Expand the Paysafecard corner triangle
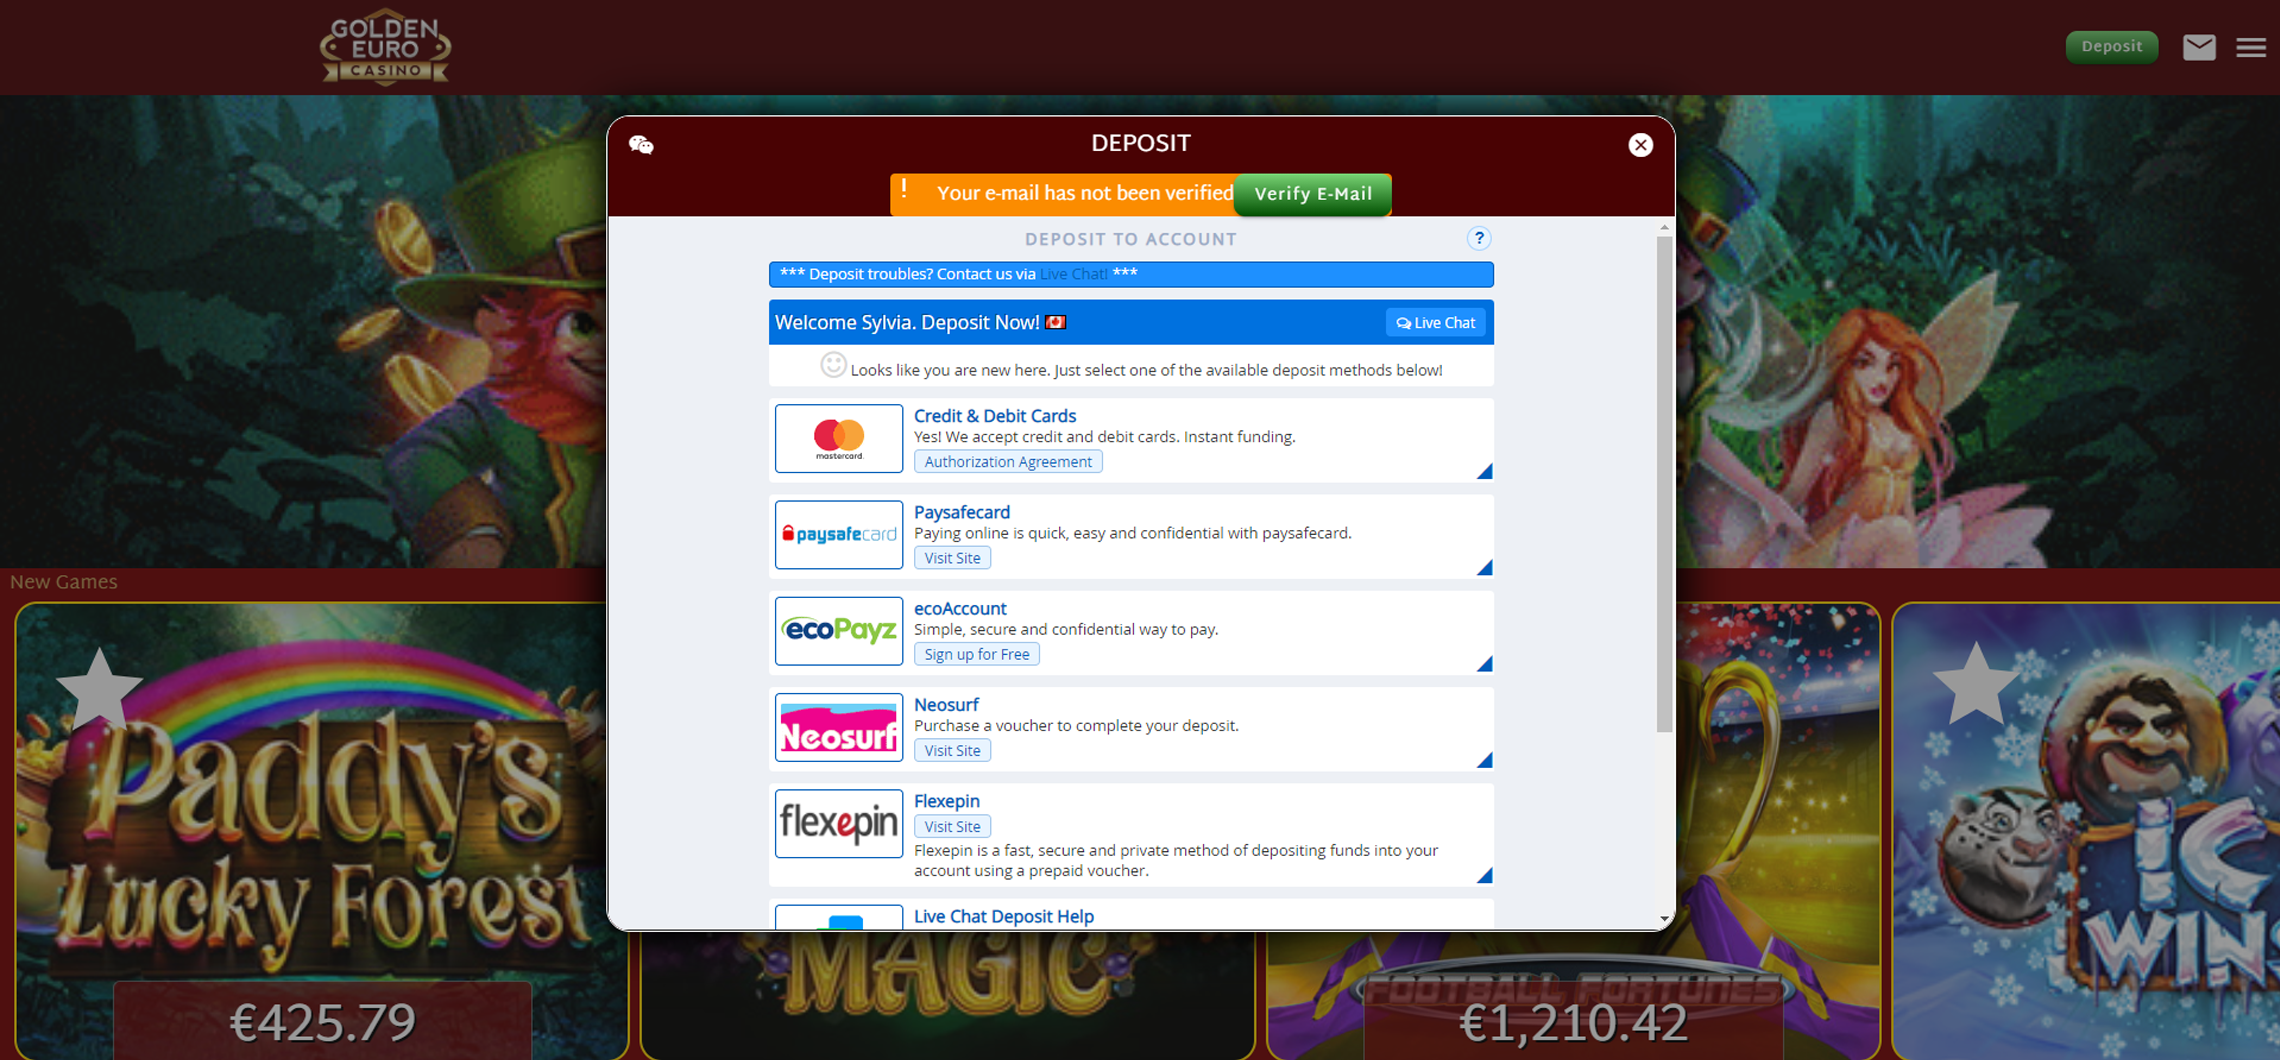This screenshot has height=1060, width=2280. click(1485, 568)
